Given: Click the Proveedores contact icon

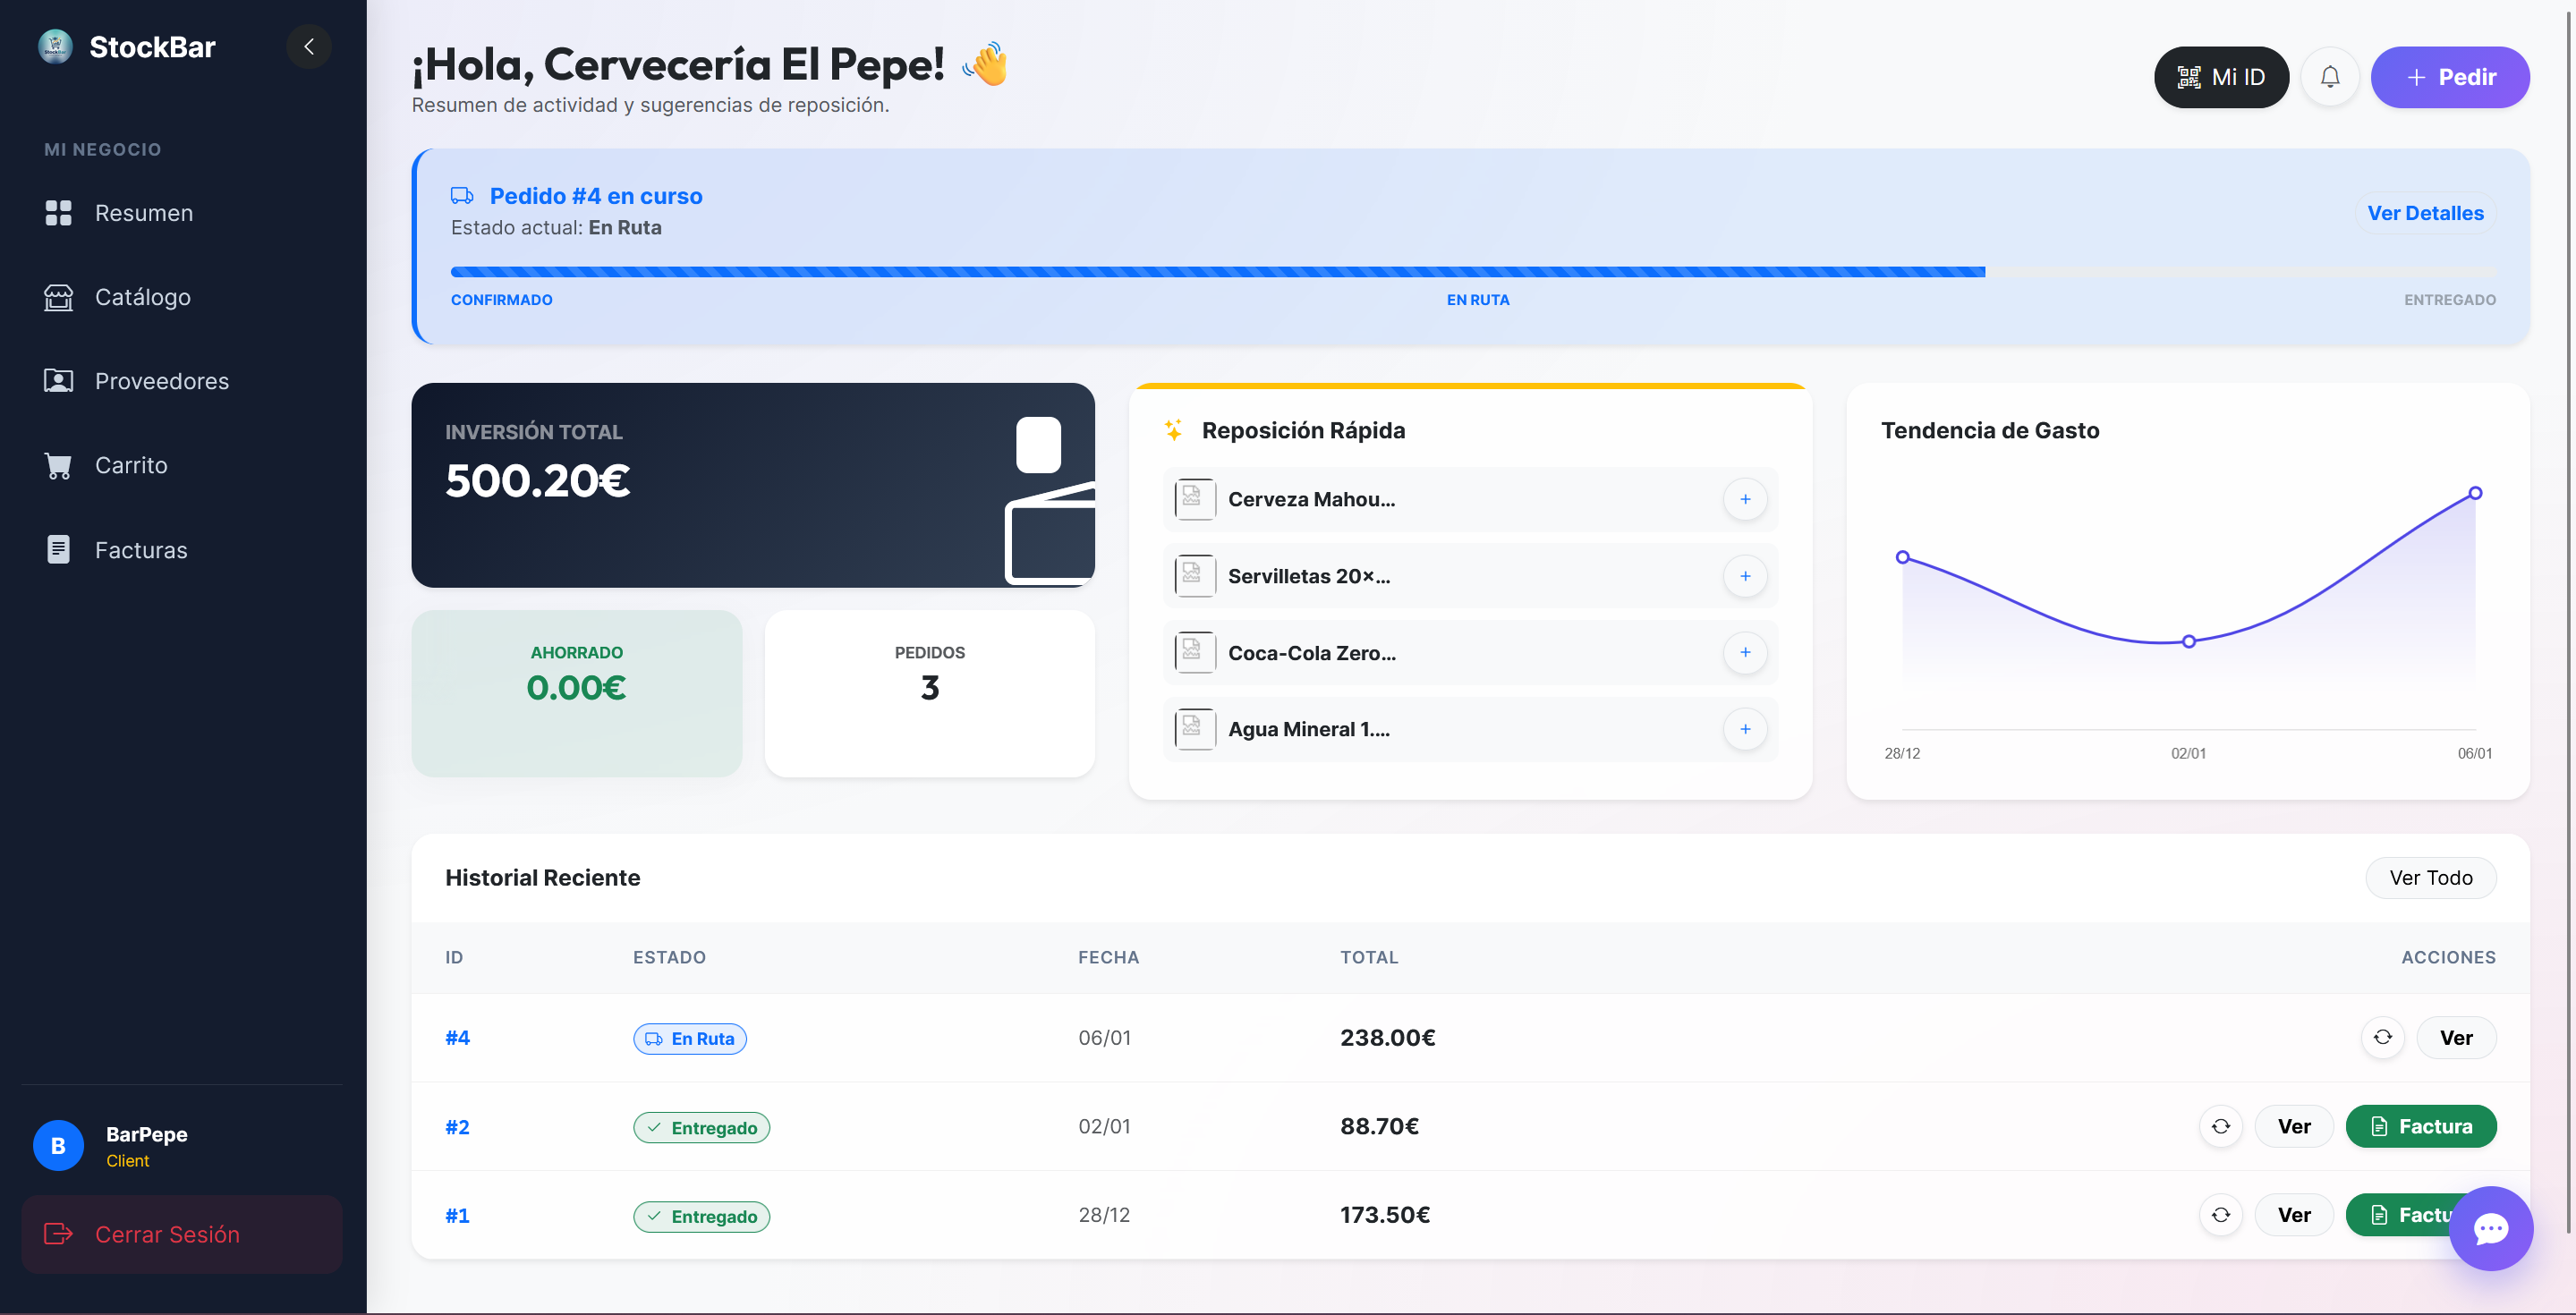Looking at the screenshot, I should 58,381.
